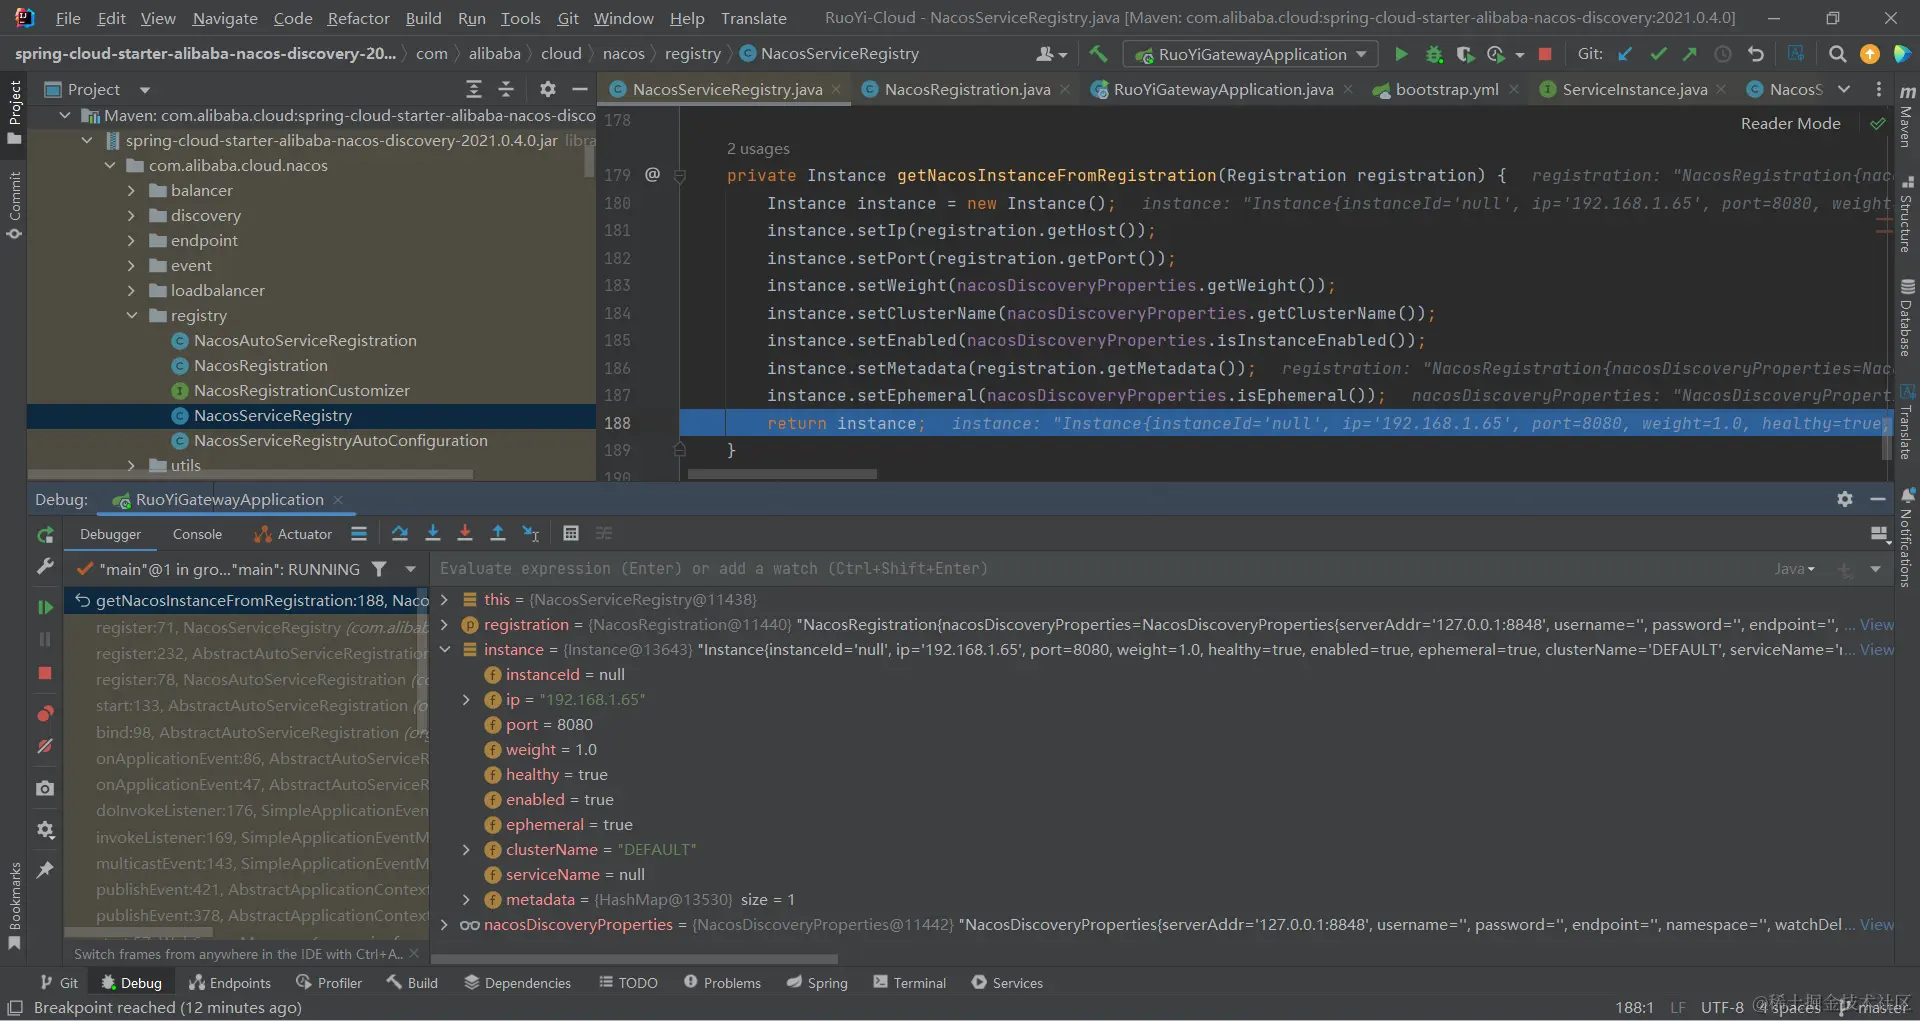Expand the discovery package folder
This screenshot has height=1021, width=1920.
131,216
